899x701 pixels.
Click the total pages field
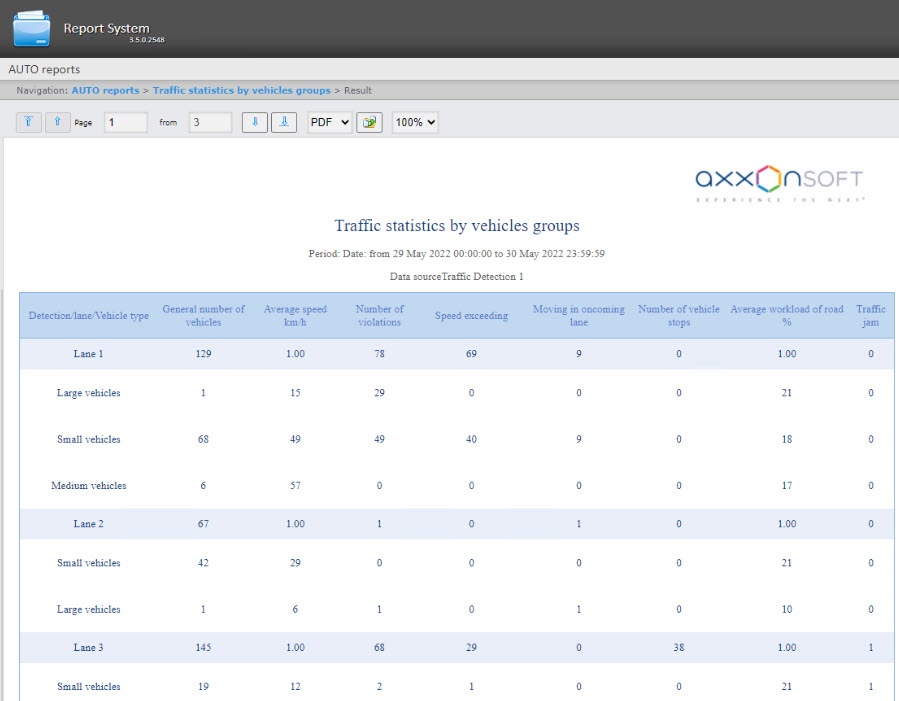(x=210, y=122)
